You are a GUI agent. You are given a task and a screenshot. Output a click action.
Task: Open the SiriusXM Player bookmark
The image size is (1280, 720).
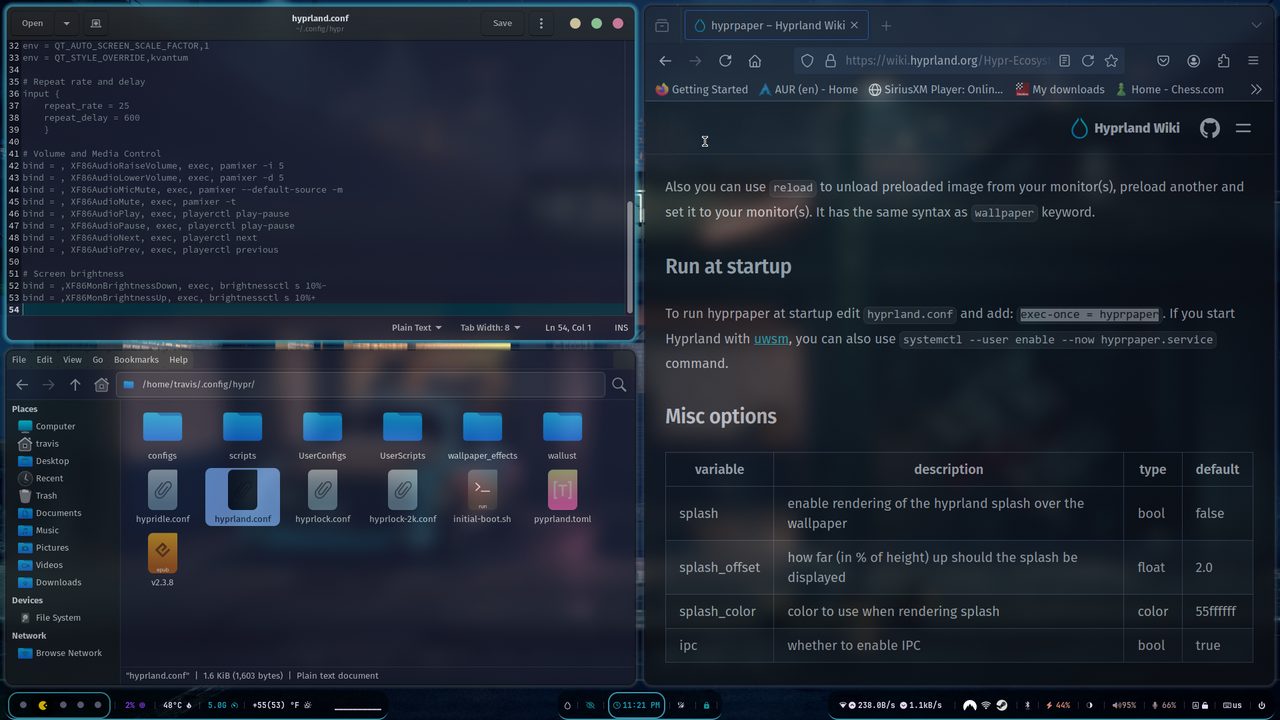pos(935,89)
